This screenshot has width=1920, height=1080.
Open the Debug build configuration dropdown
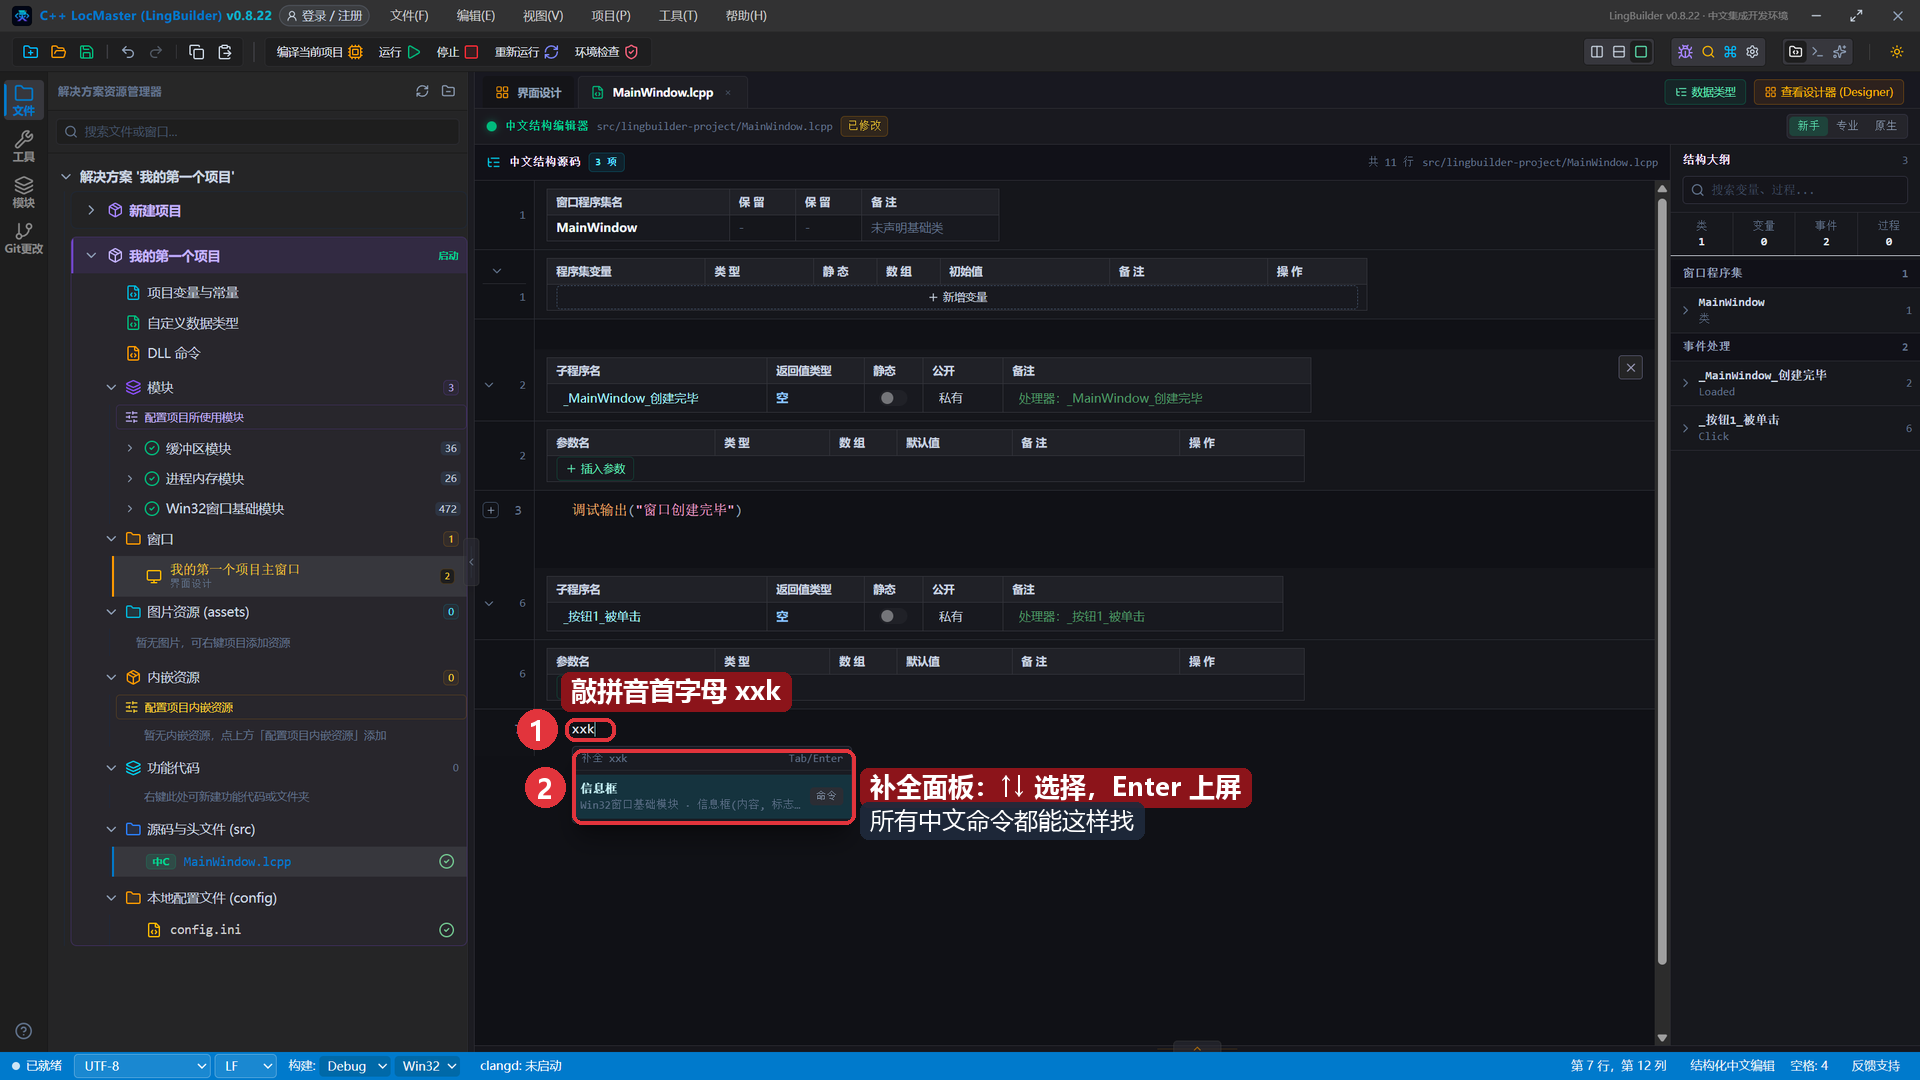click(x=355, y=1066)
